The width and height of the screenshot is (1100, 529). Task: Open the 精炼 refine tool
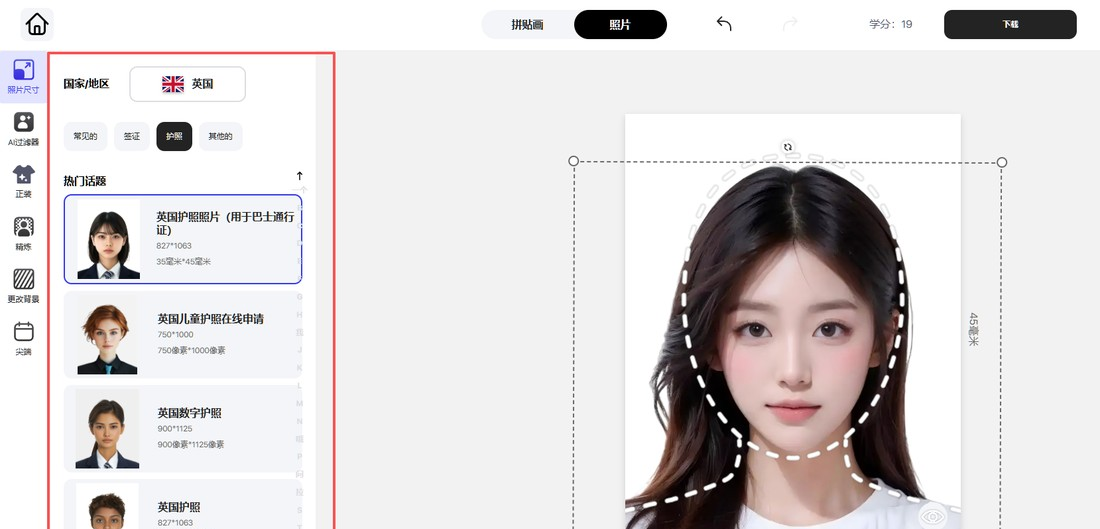(x=23, y=234)
